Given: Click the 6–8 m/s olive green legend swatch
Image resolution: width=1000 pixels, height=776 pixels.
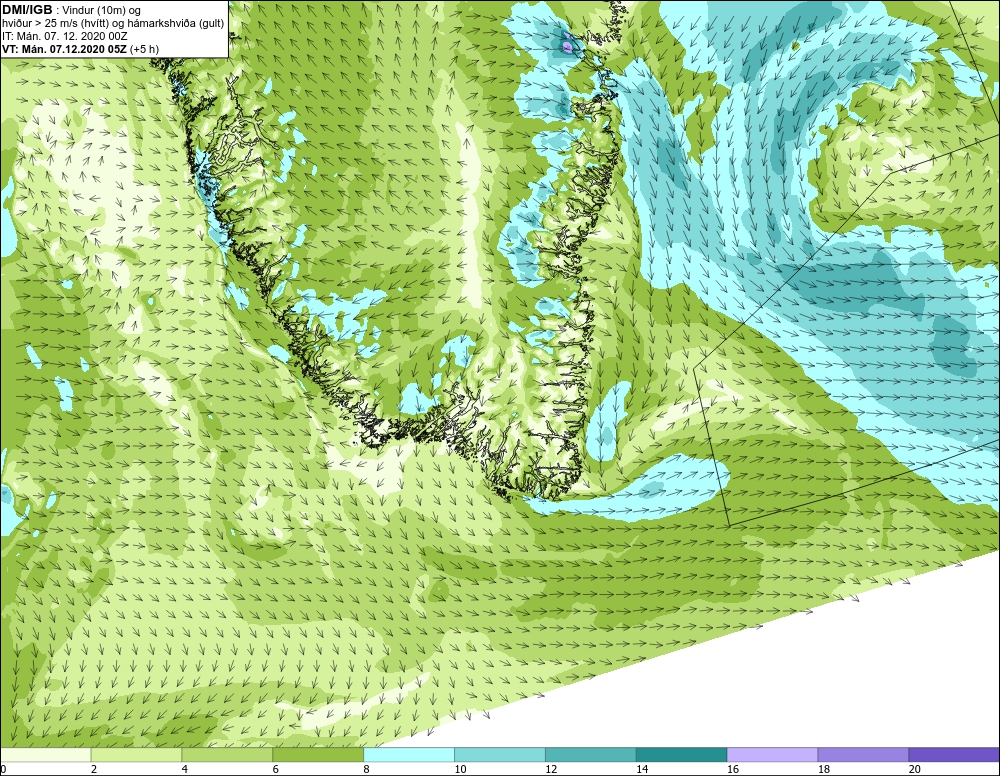Looking at the screenshot, I should point(318,755).
